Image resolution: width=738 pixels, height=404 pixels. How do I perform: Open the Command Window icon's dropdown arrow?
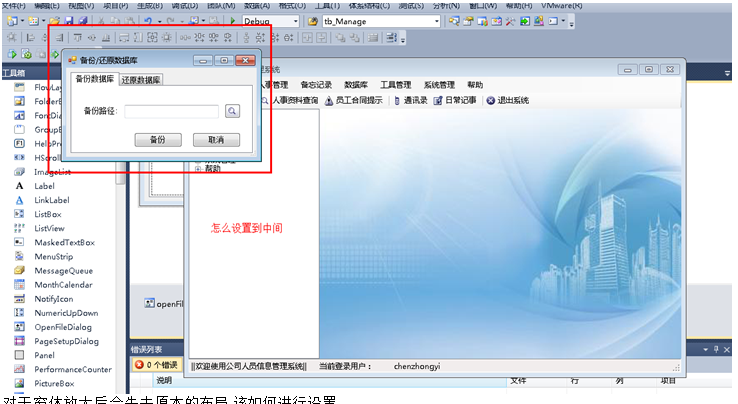(x=563, y=21)
